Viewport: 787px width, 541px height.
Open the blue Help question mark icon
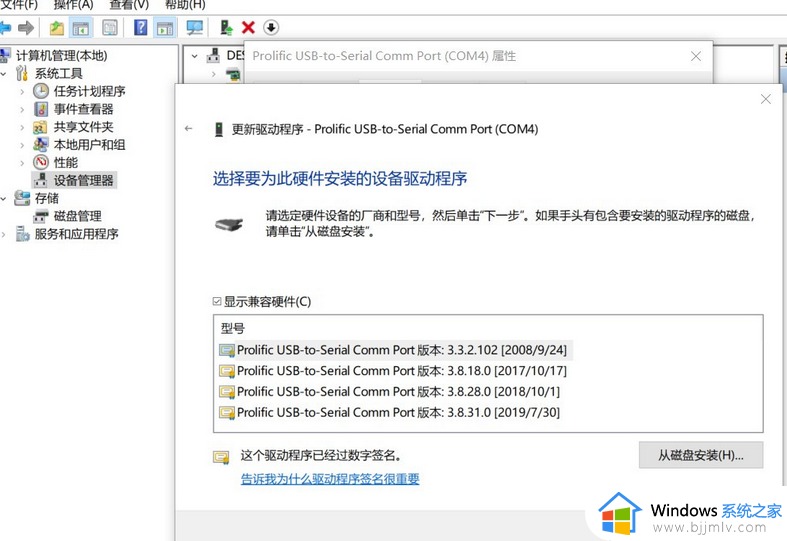coord(141,27)
